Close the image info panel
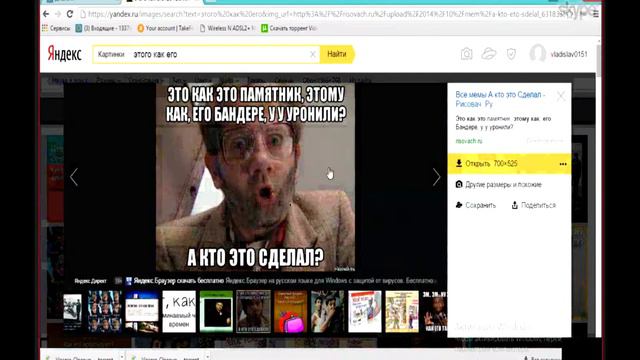Image resolution: width=640 pixels, height=360 pixels. click(561, 96)
